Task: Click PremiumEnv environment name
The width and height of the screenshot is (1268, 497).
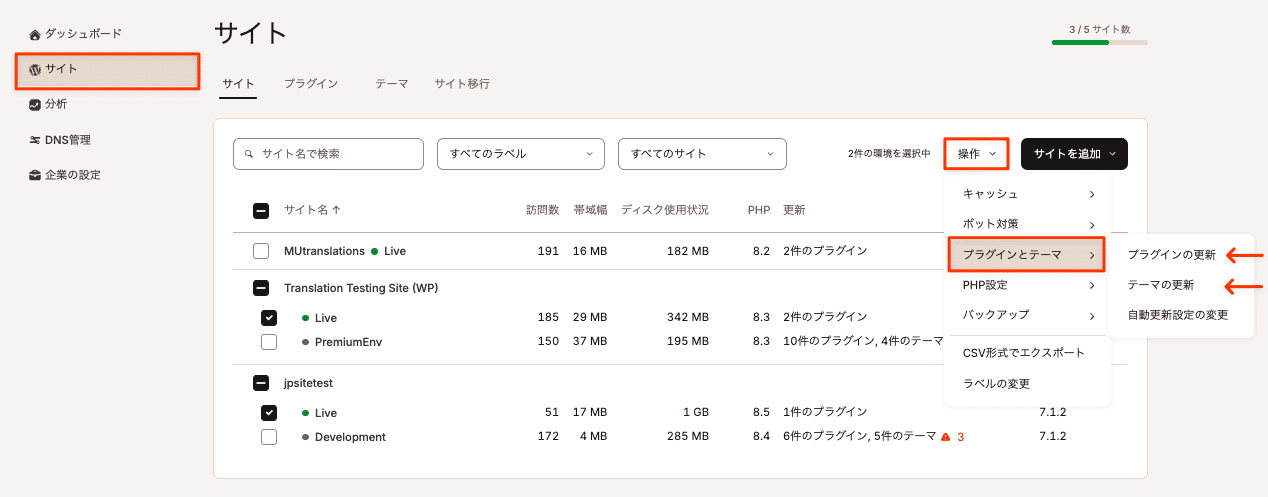Action: coord(348,342)
